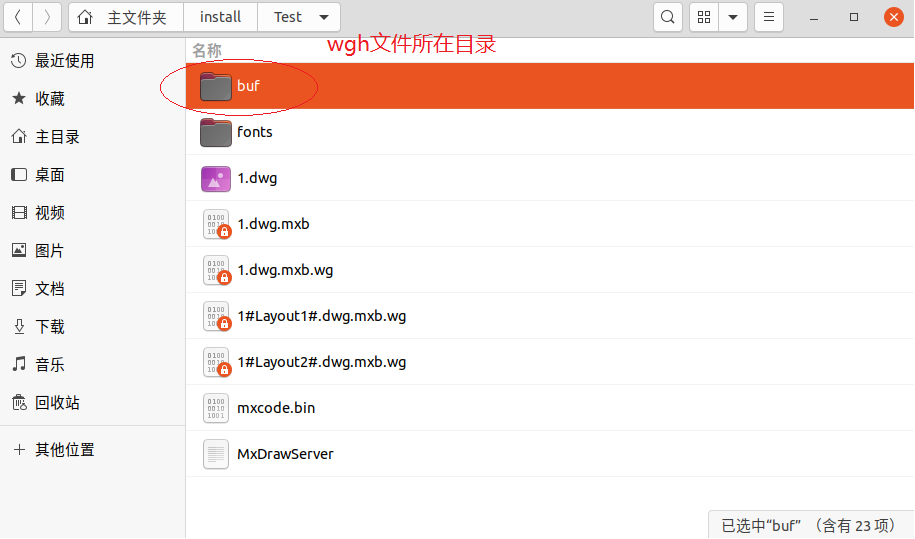Screen dimensions: 915x539
Task: Open view options dropdown arrow
Action: [x=733, y=18]
